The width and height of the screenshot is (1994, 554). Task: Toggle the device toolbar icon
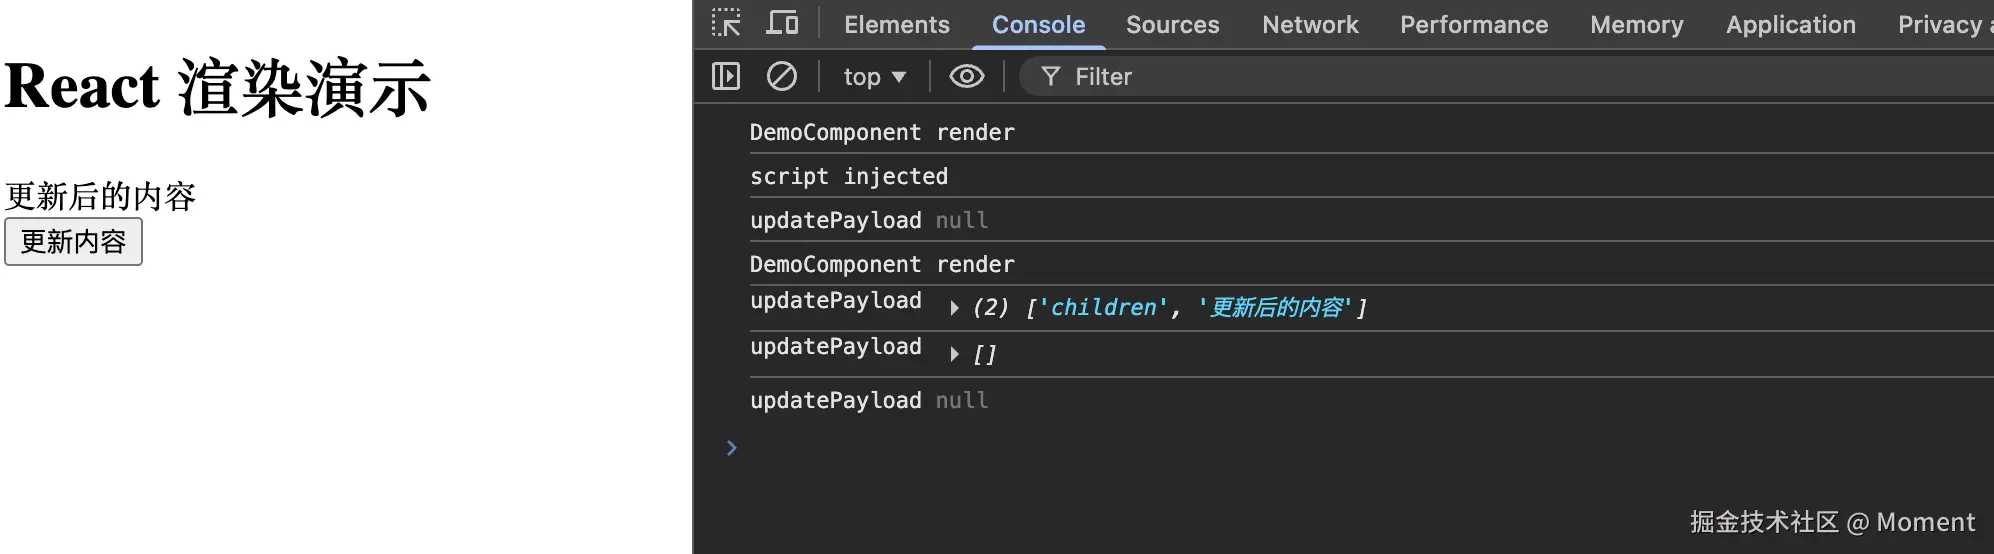click(782, 23)
